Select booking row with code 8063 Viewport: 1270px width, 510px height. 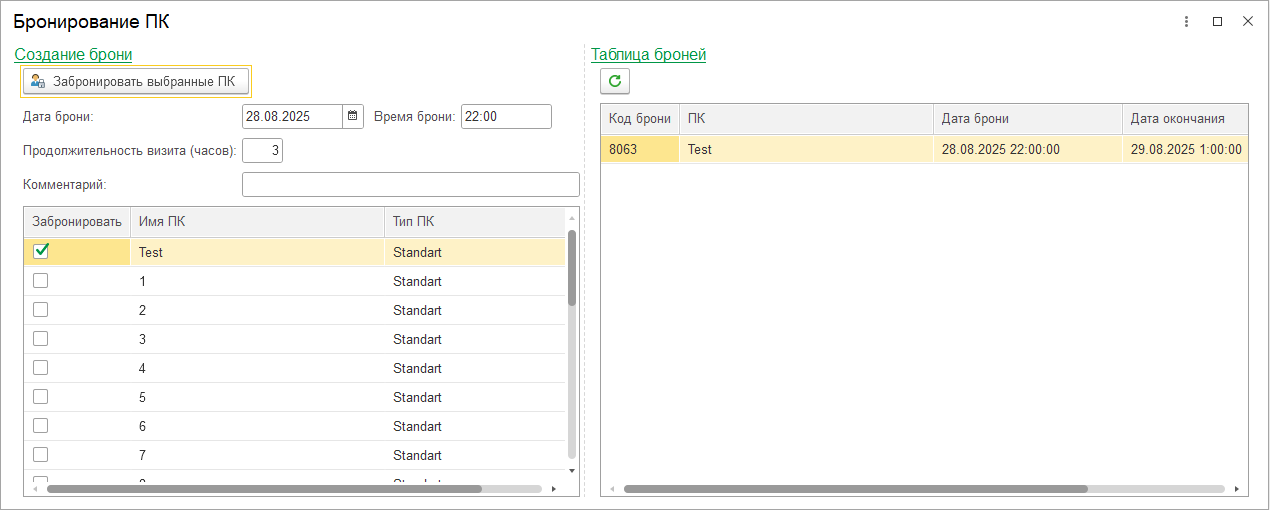(x=924, y=149)
